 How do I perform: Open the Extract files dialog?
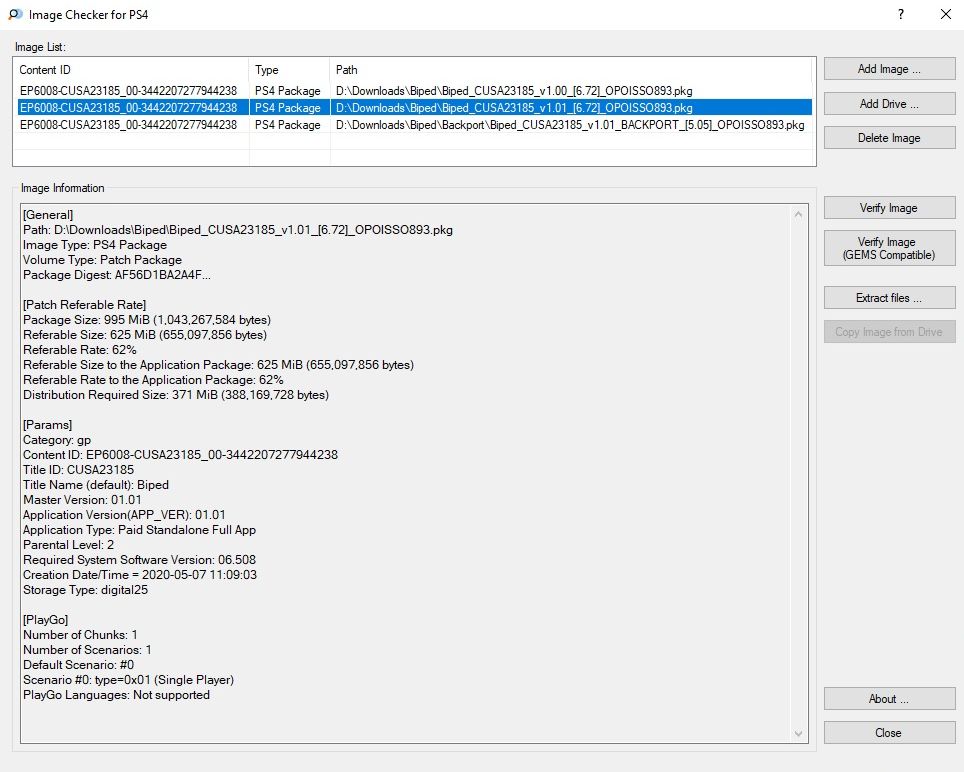coord(889,298)
